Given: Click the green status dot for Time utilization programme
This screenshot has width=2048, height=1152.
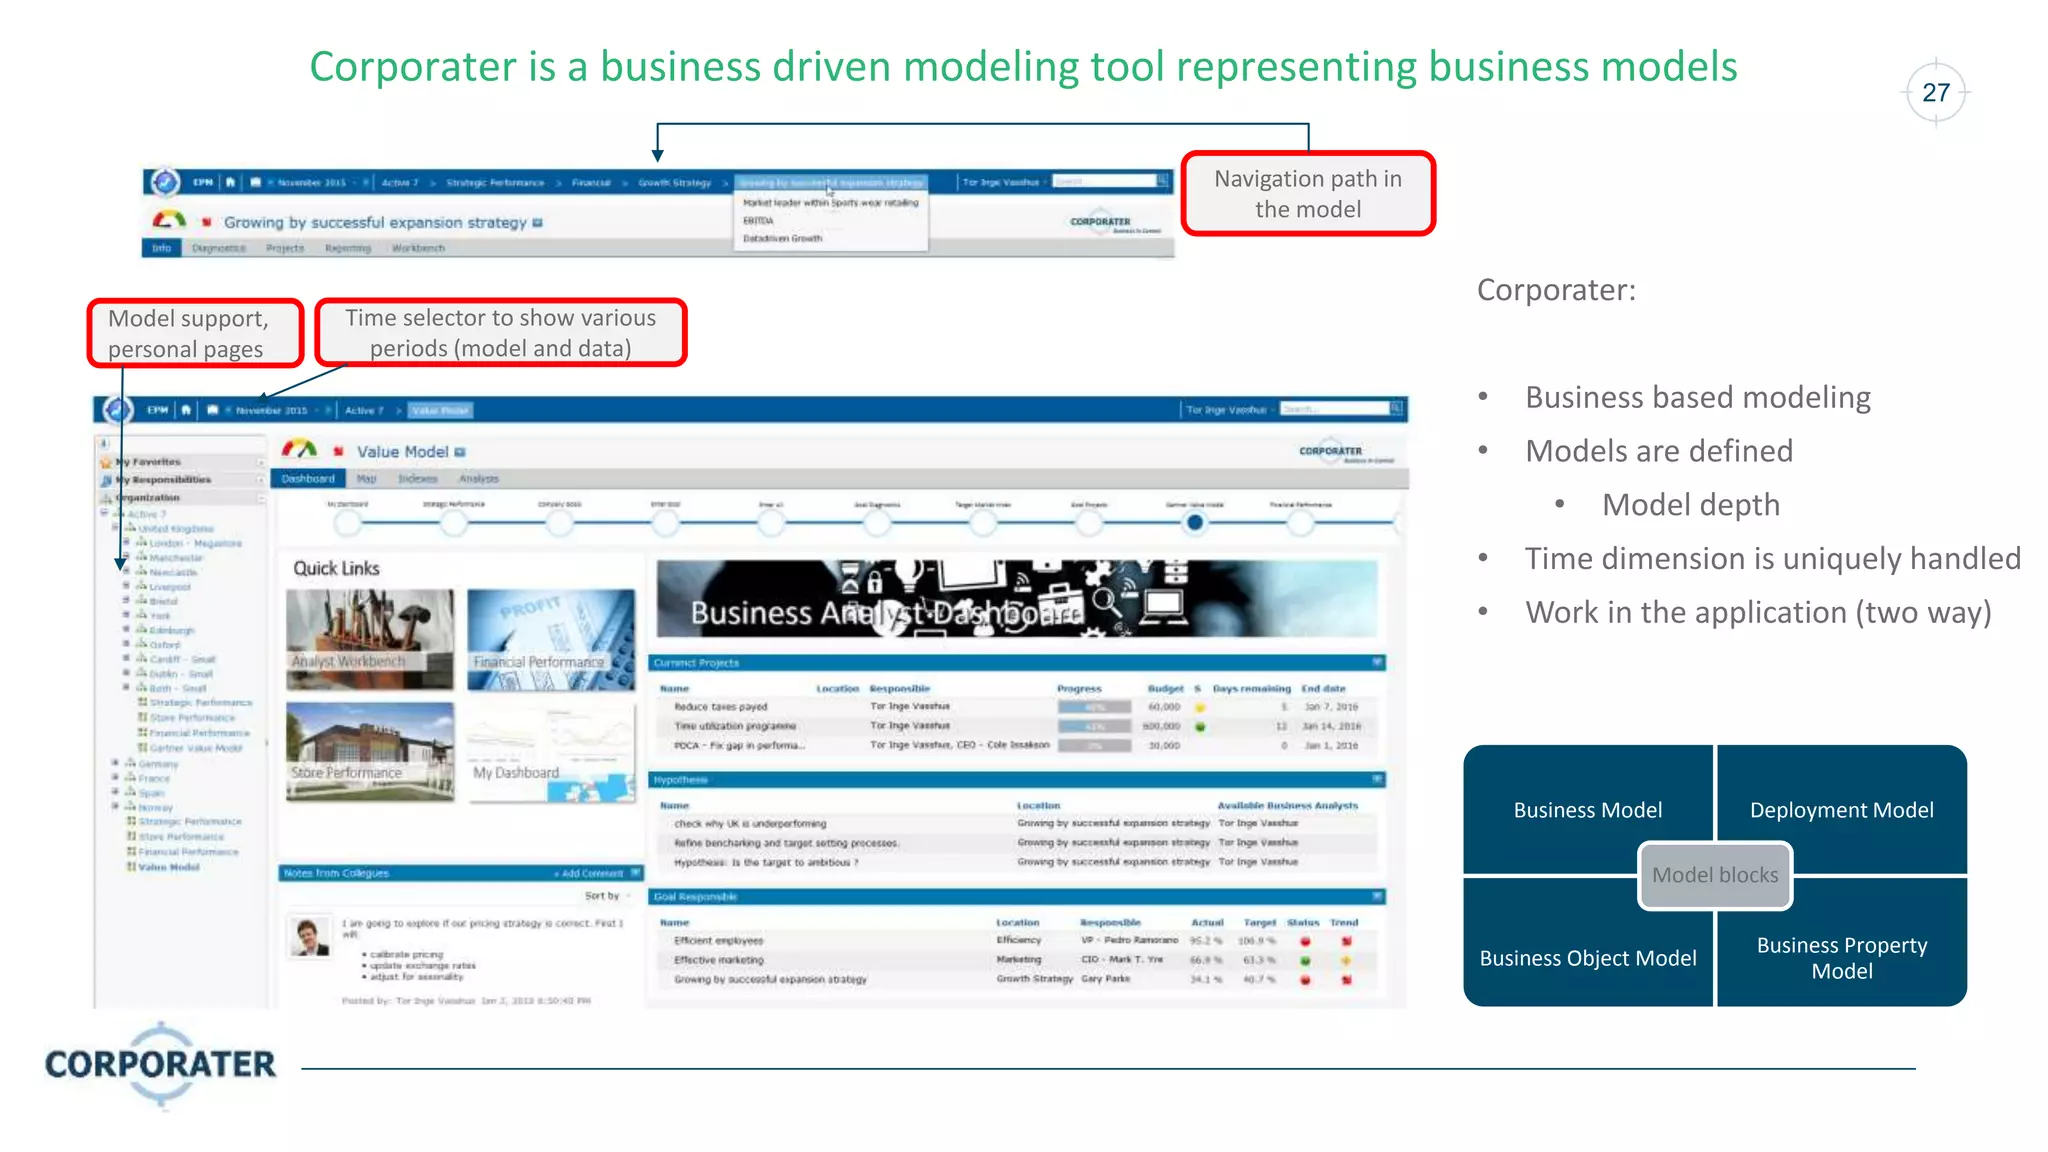Looking at the screenshot, I should pos(1200,727).
